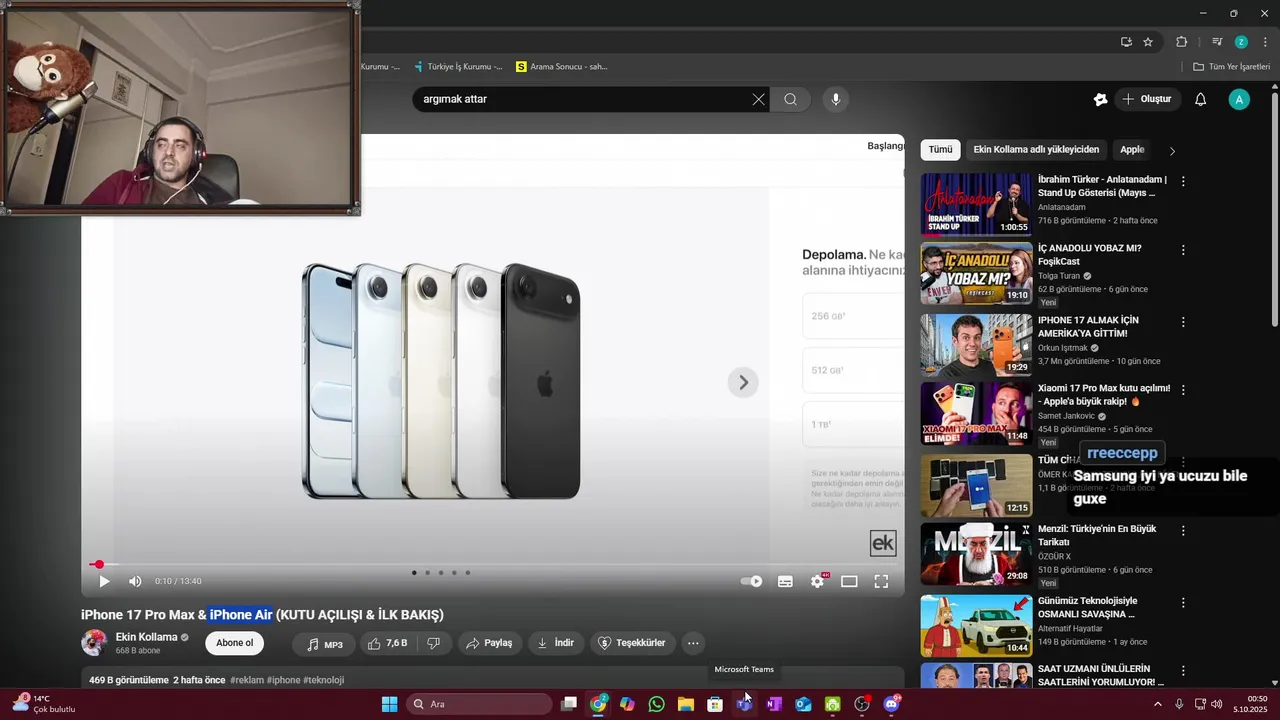This screenshot has width=1280, height=720.
Task: Click the sparkle icon beside Oluştur
Action: (x=1101, y=99)
